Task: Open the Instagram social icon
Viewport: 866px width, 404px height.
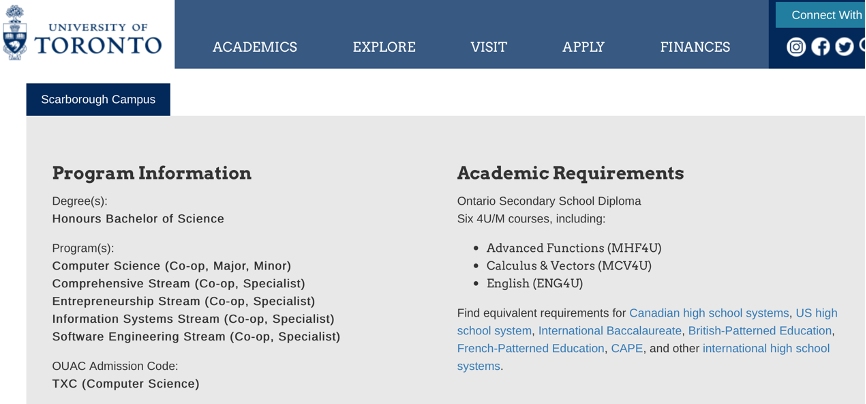Action: 796,47
